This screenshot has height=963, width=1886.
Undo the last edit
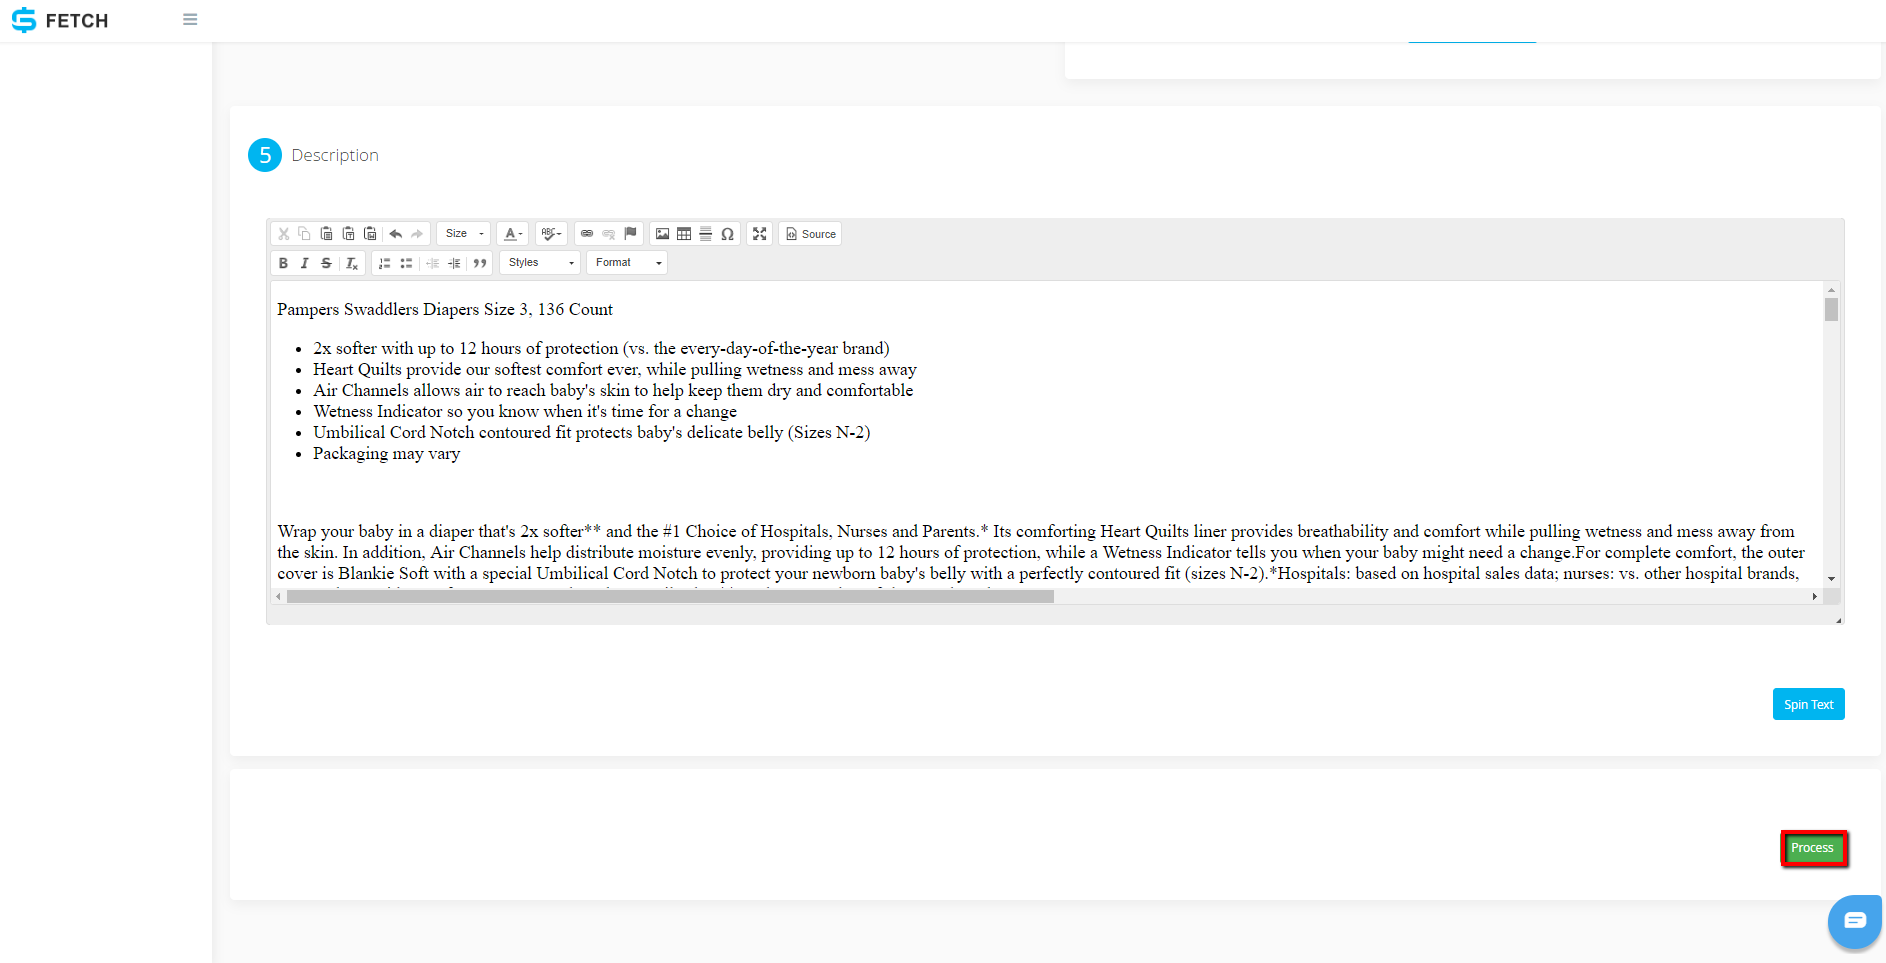(x=396, y=234)
